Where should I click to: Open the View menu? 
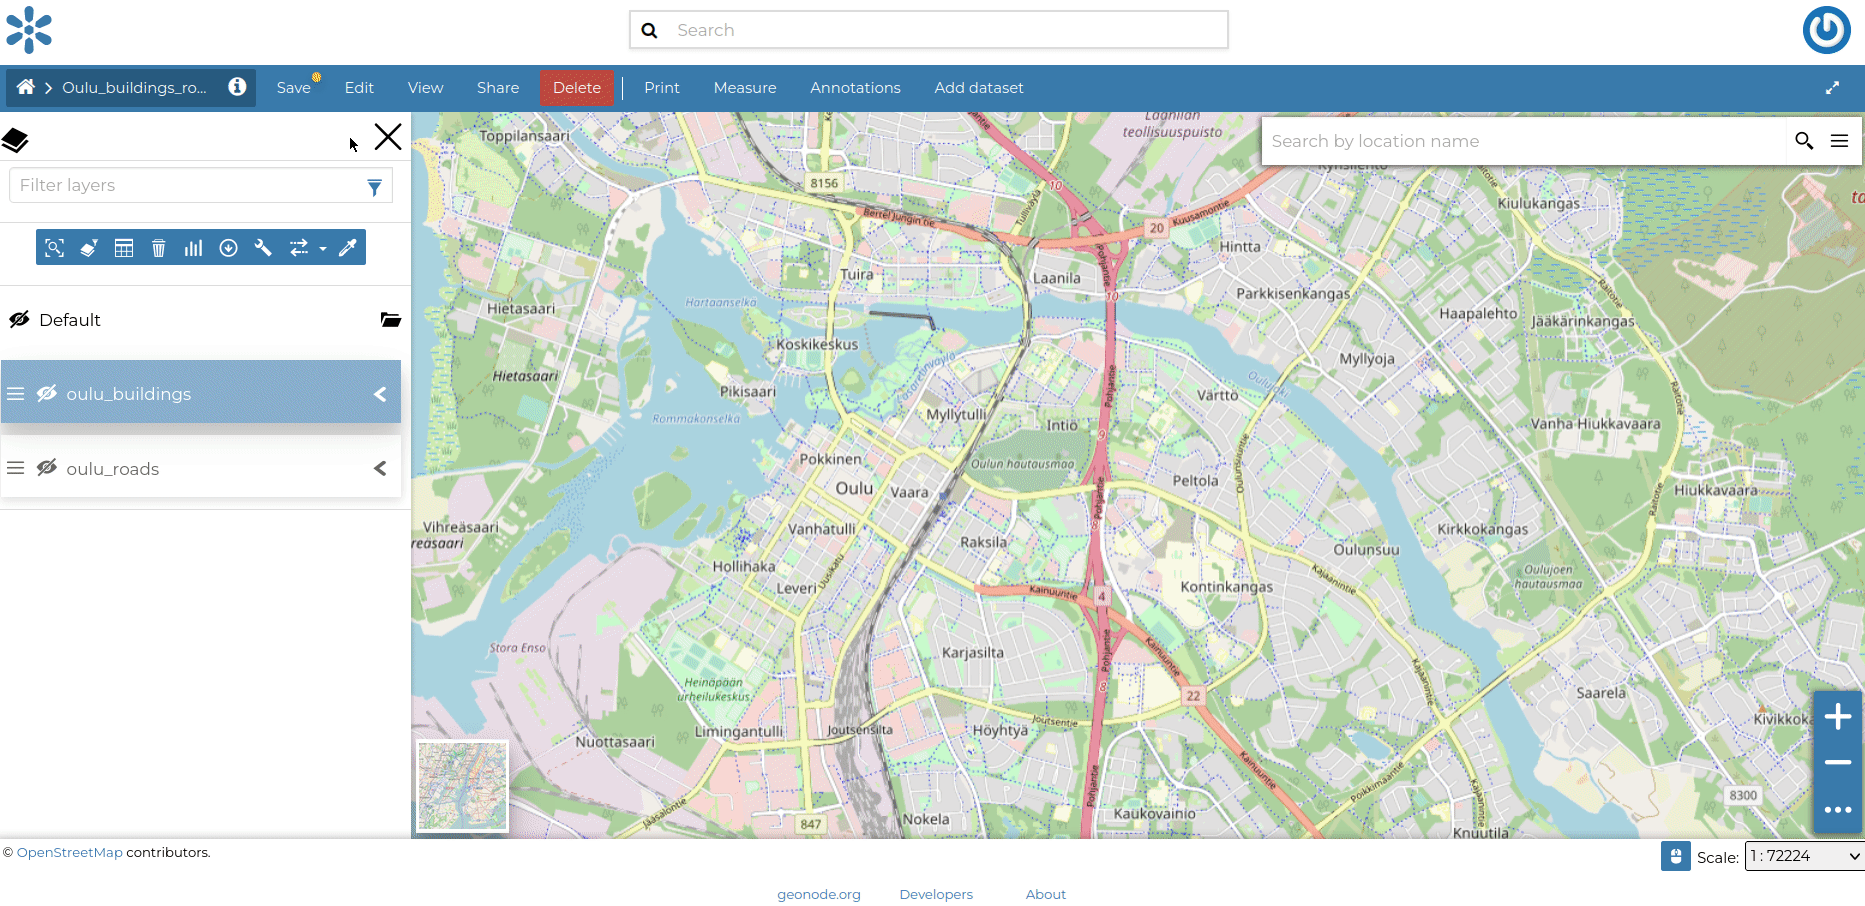(x=425, y=88)
